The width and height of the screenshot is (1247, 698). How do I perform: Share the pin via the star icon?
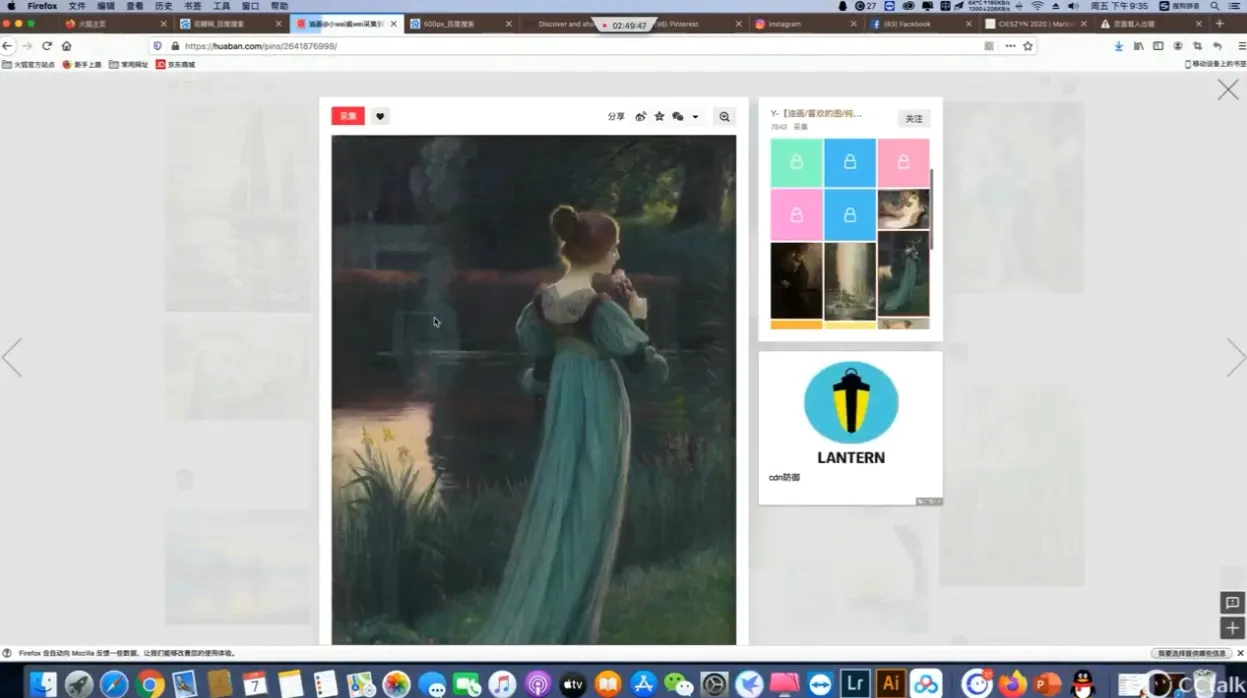click(659, 117)
